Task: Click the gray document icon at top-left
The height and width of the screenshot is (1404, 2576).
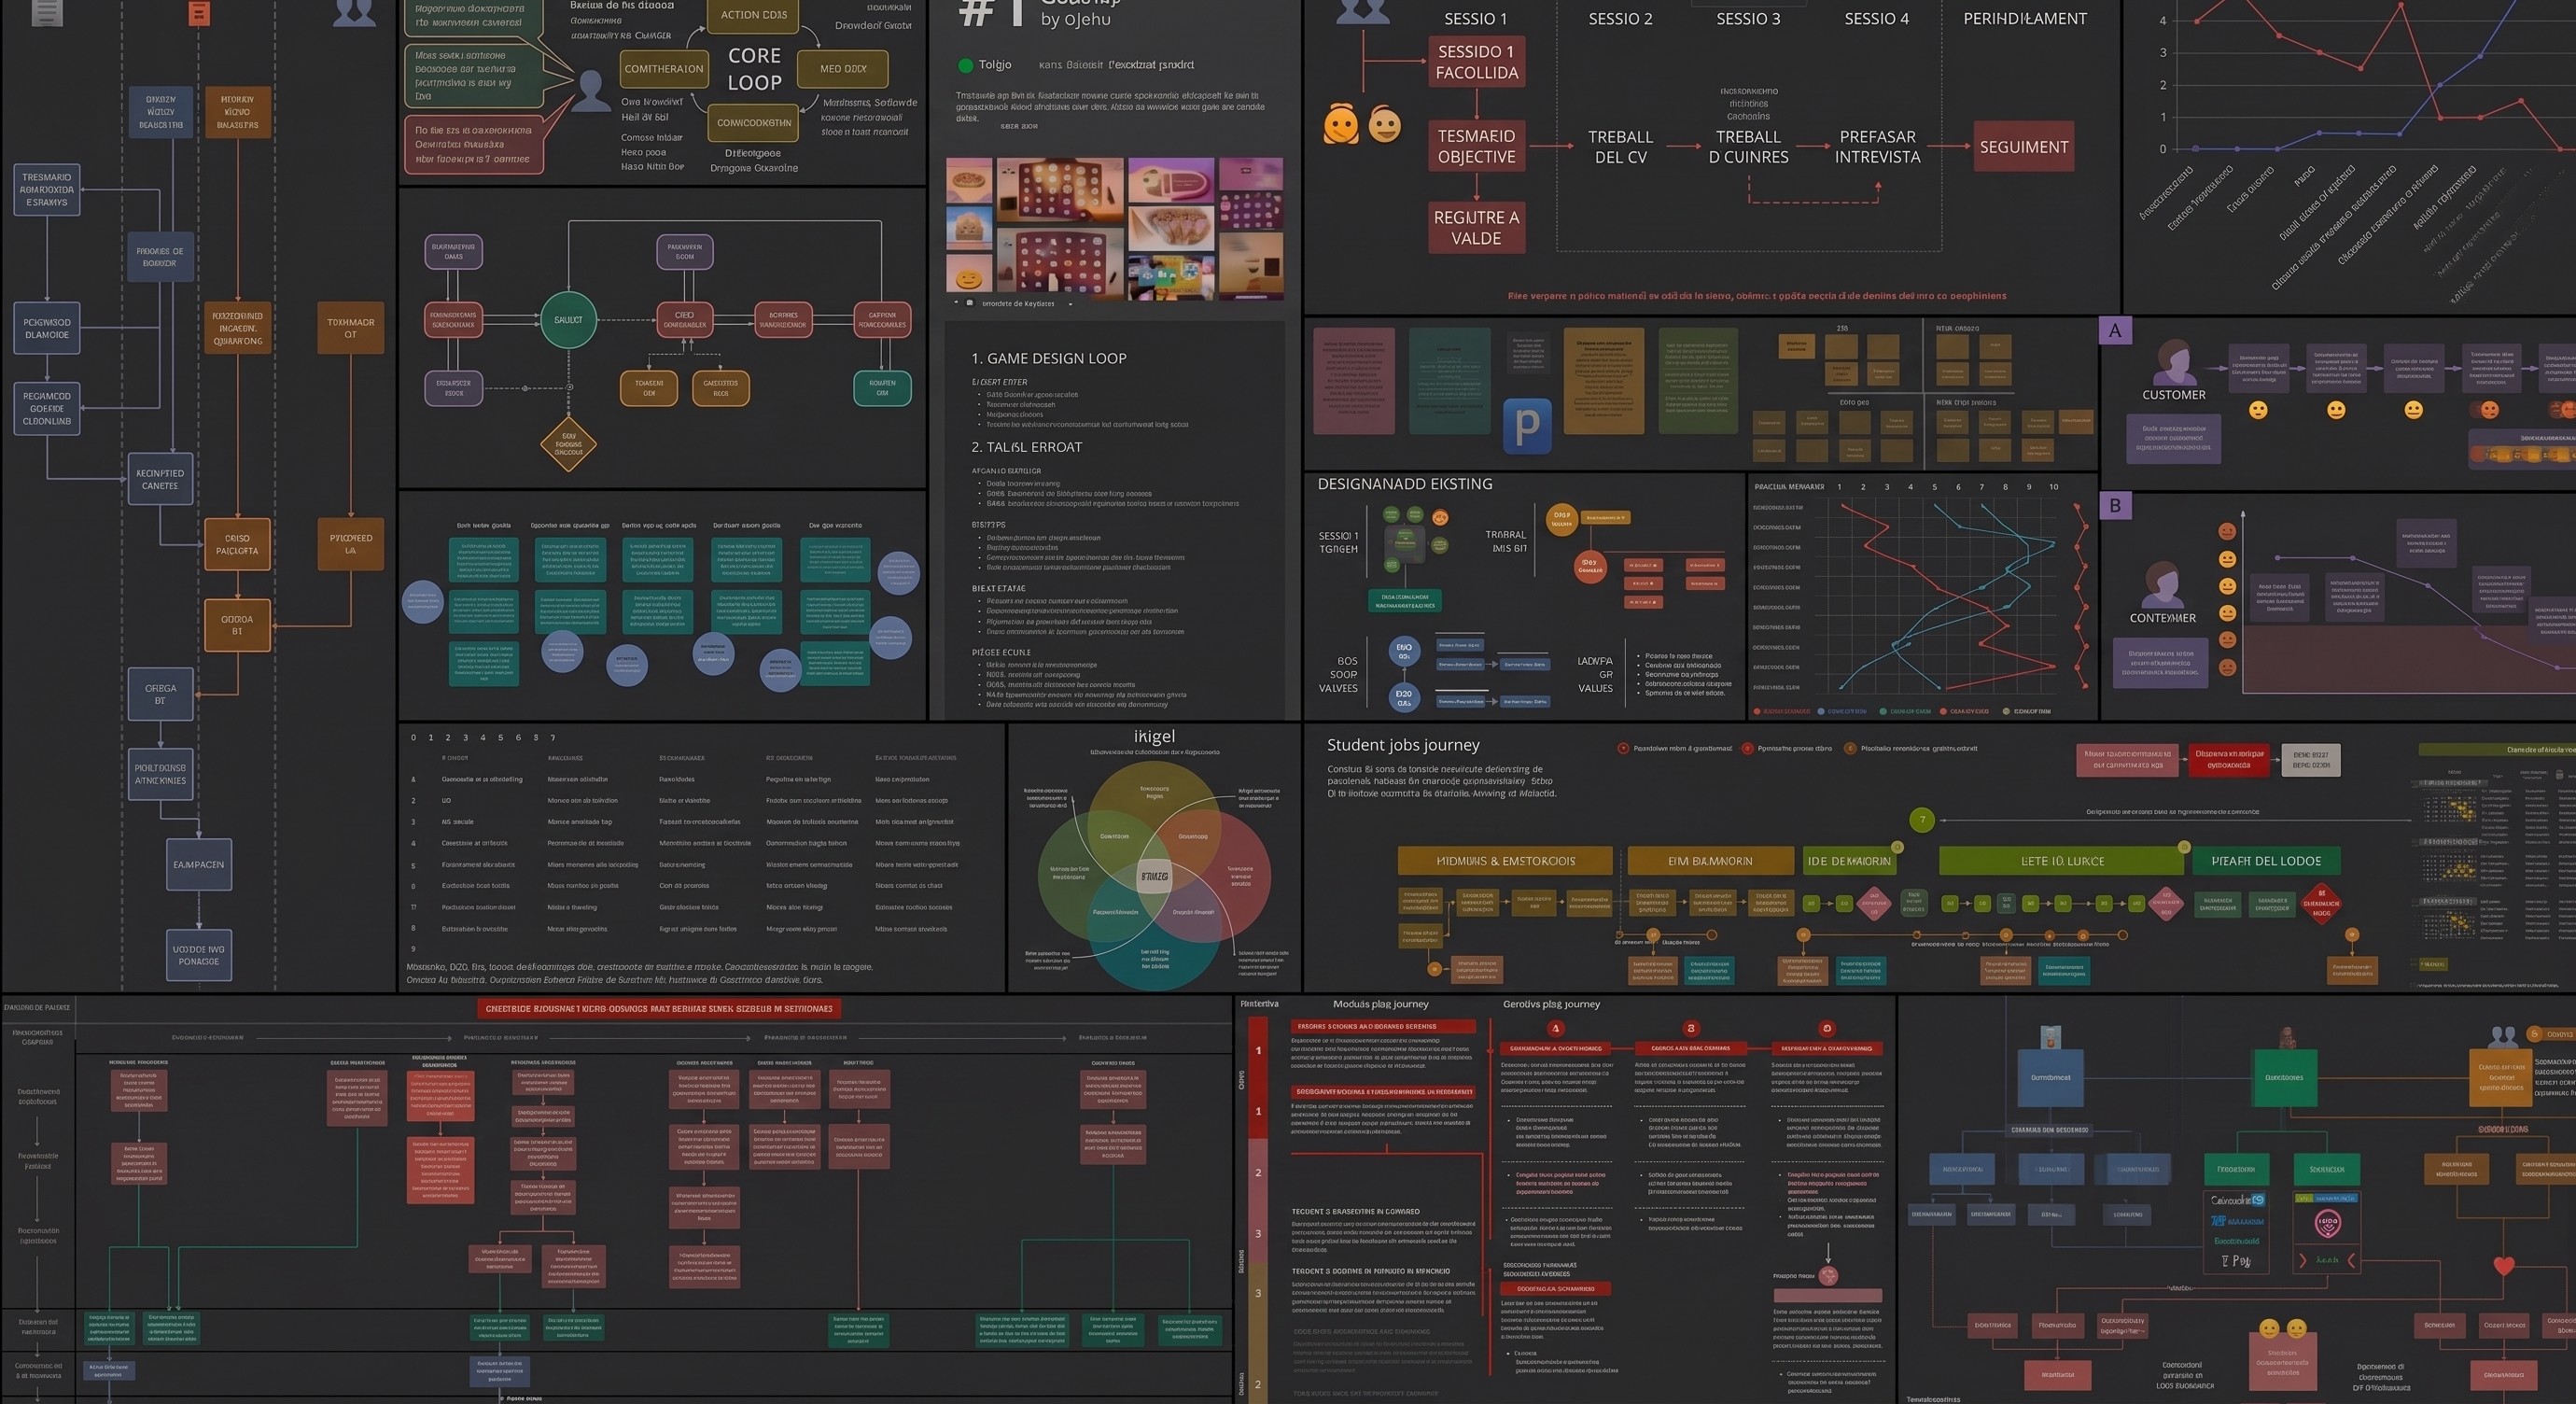Action: pos(47,12)
